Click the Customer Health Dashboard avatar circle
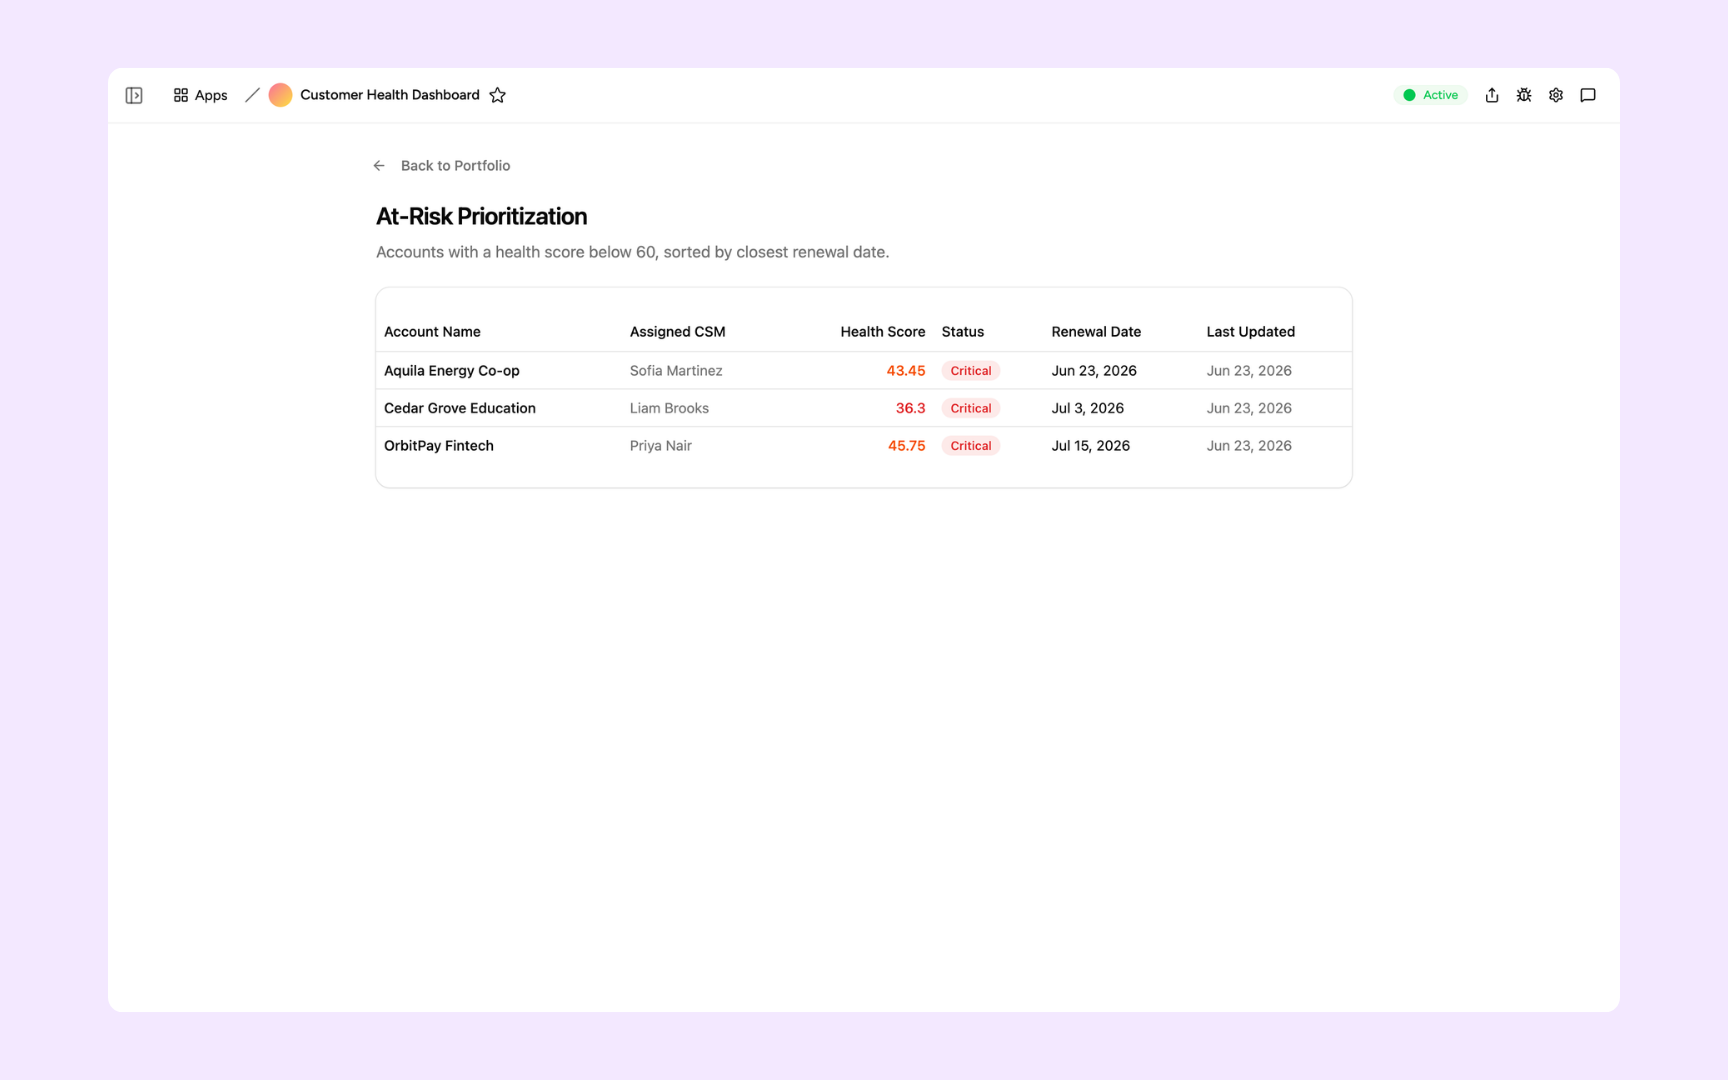 pos(280,95)
